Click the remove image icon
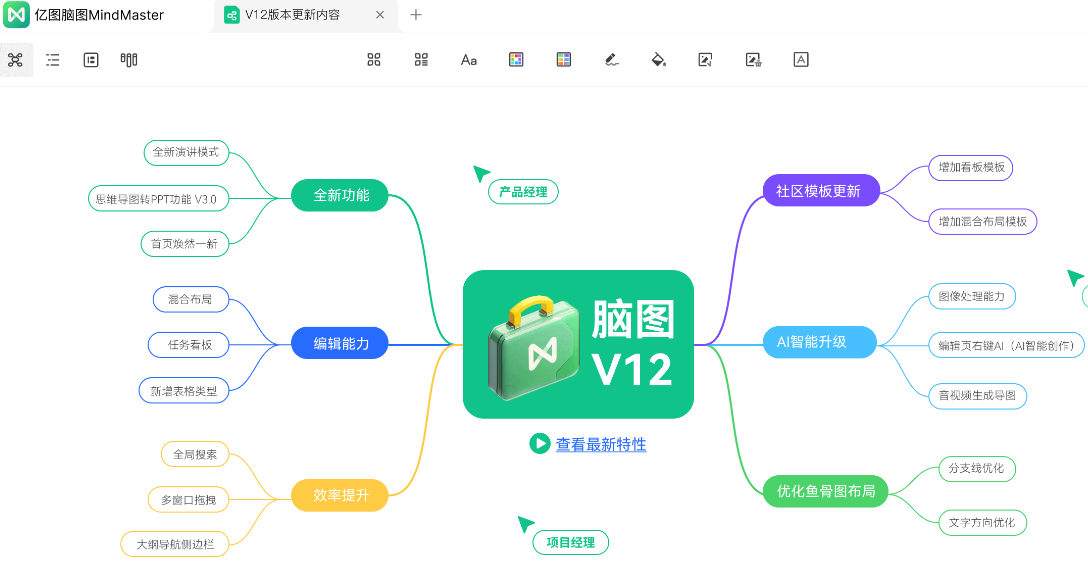The width and height of the screenshot is (1088, 588). point(753,59)
